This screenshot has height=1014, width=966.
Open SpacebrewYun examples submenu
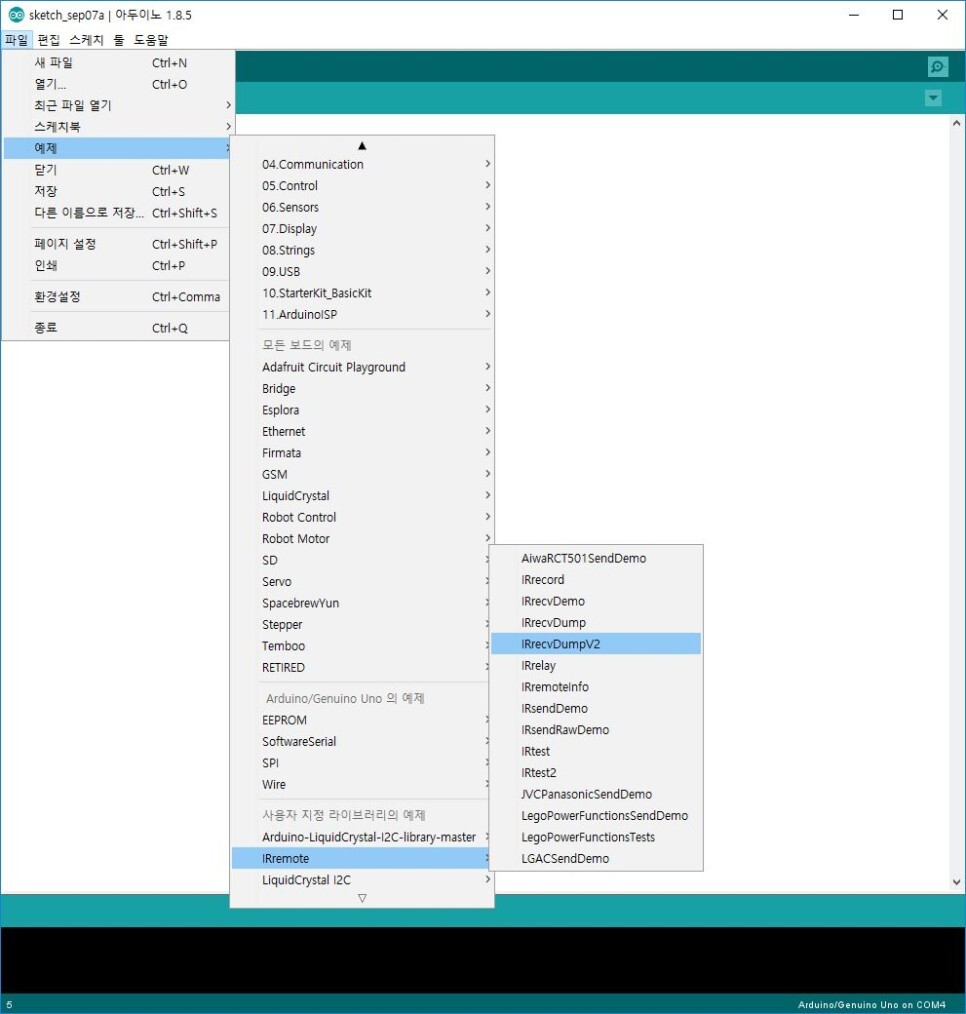click(361, 603)
